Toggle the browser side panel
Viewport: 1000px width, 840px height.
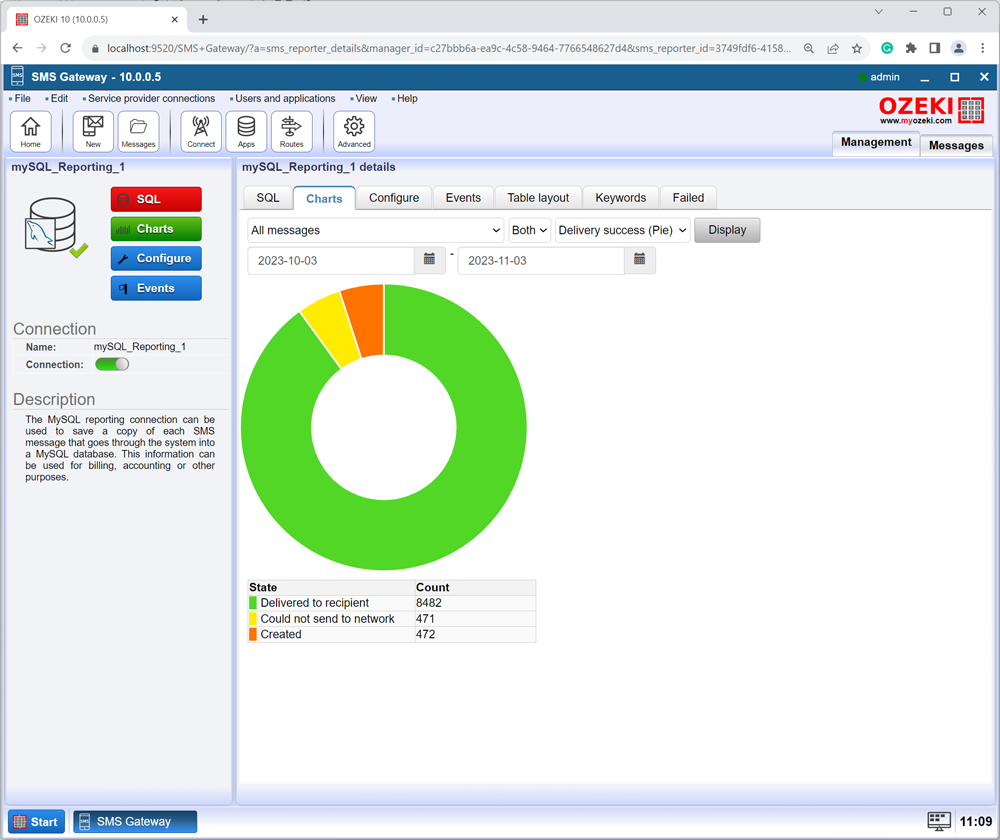pos(935,48)
